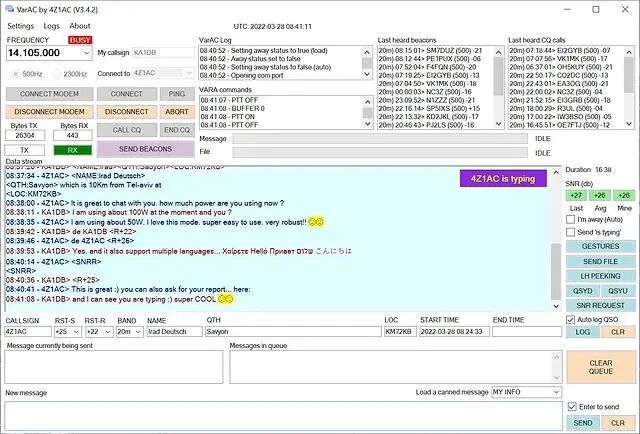Expand the frequency 14.105.000 dropdown
The image size is (640, 434).
pyautogui.click(x=87, y=53)
